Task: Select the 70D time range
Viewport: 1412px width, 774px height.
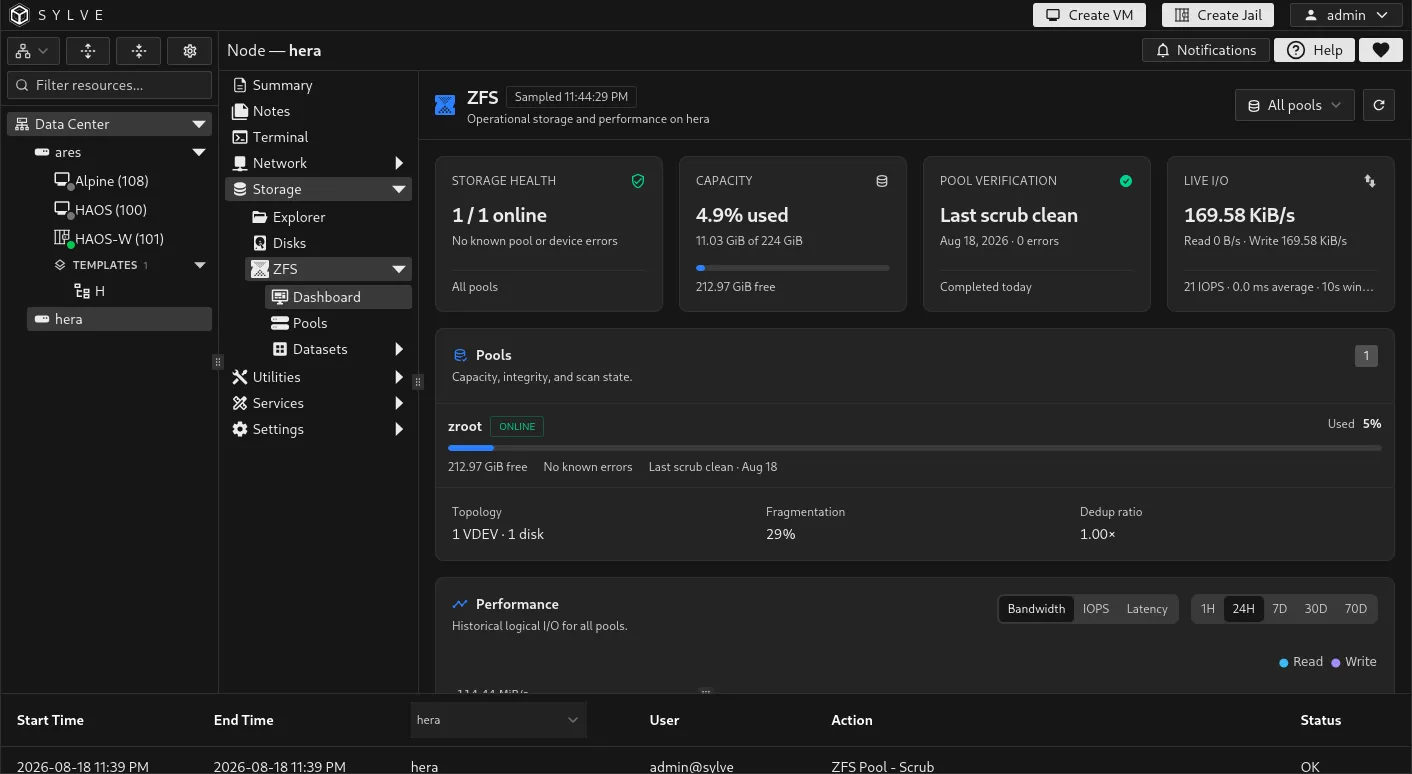Action: pos(1356,609)
